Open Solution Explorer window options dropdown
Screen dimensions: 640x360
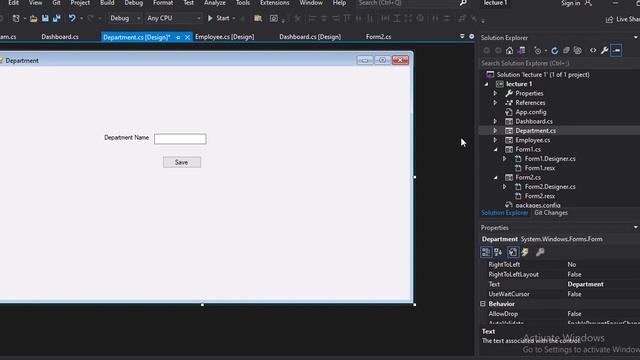tap(636, 38)
